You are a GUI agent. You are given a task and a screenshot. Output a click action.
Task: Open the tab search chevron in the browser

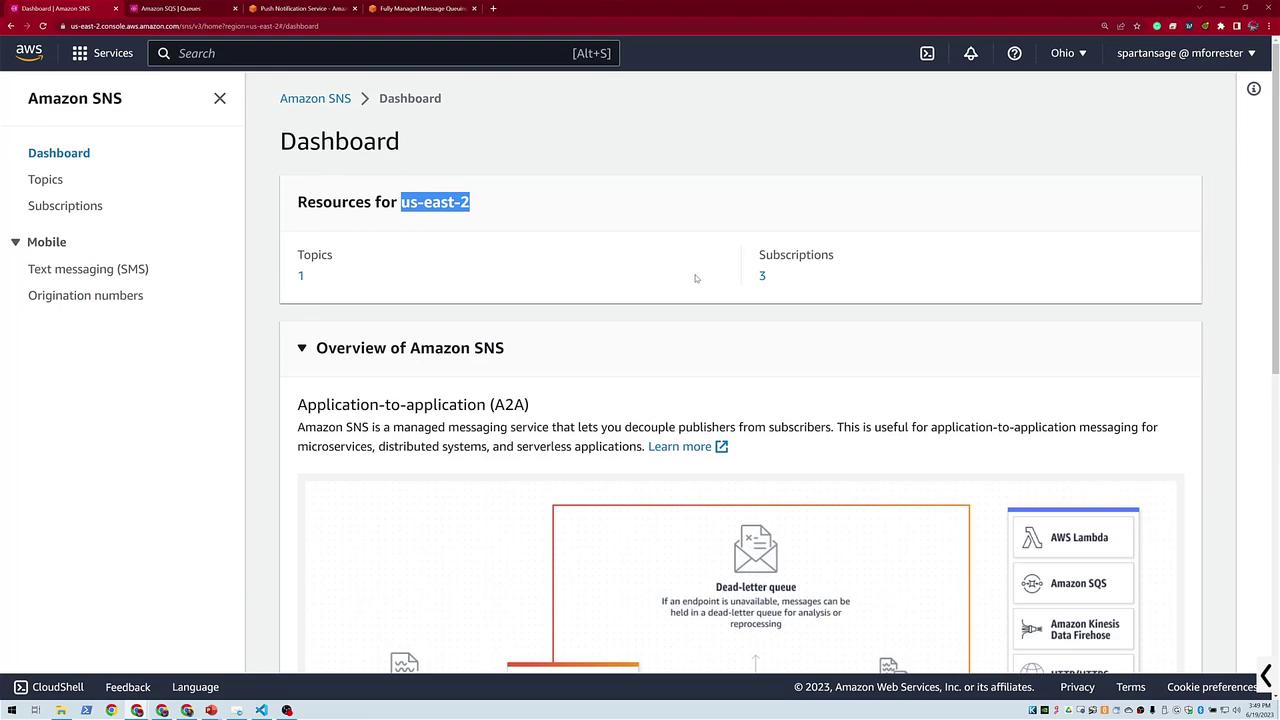click(x=1199, y=8)
